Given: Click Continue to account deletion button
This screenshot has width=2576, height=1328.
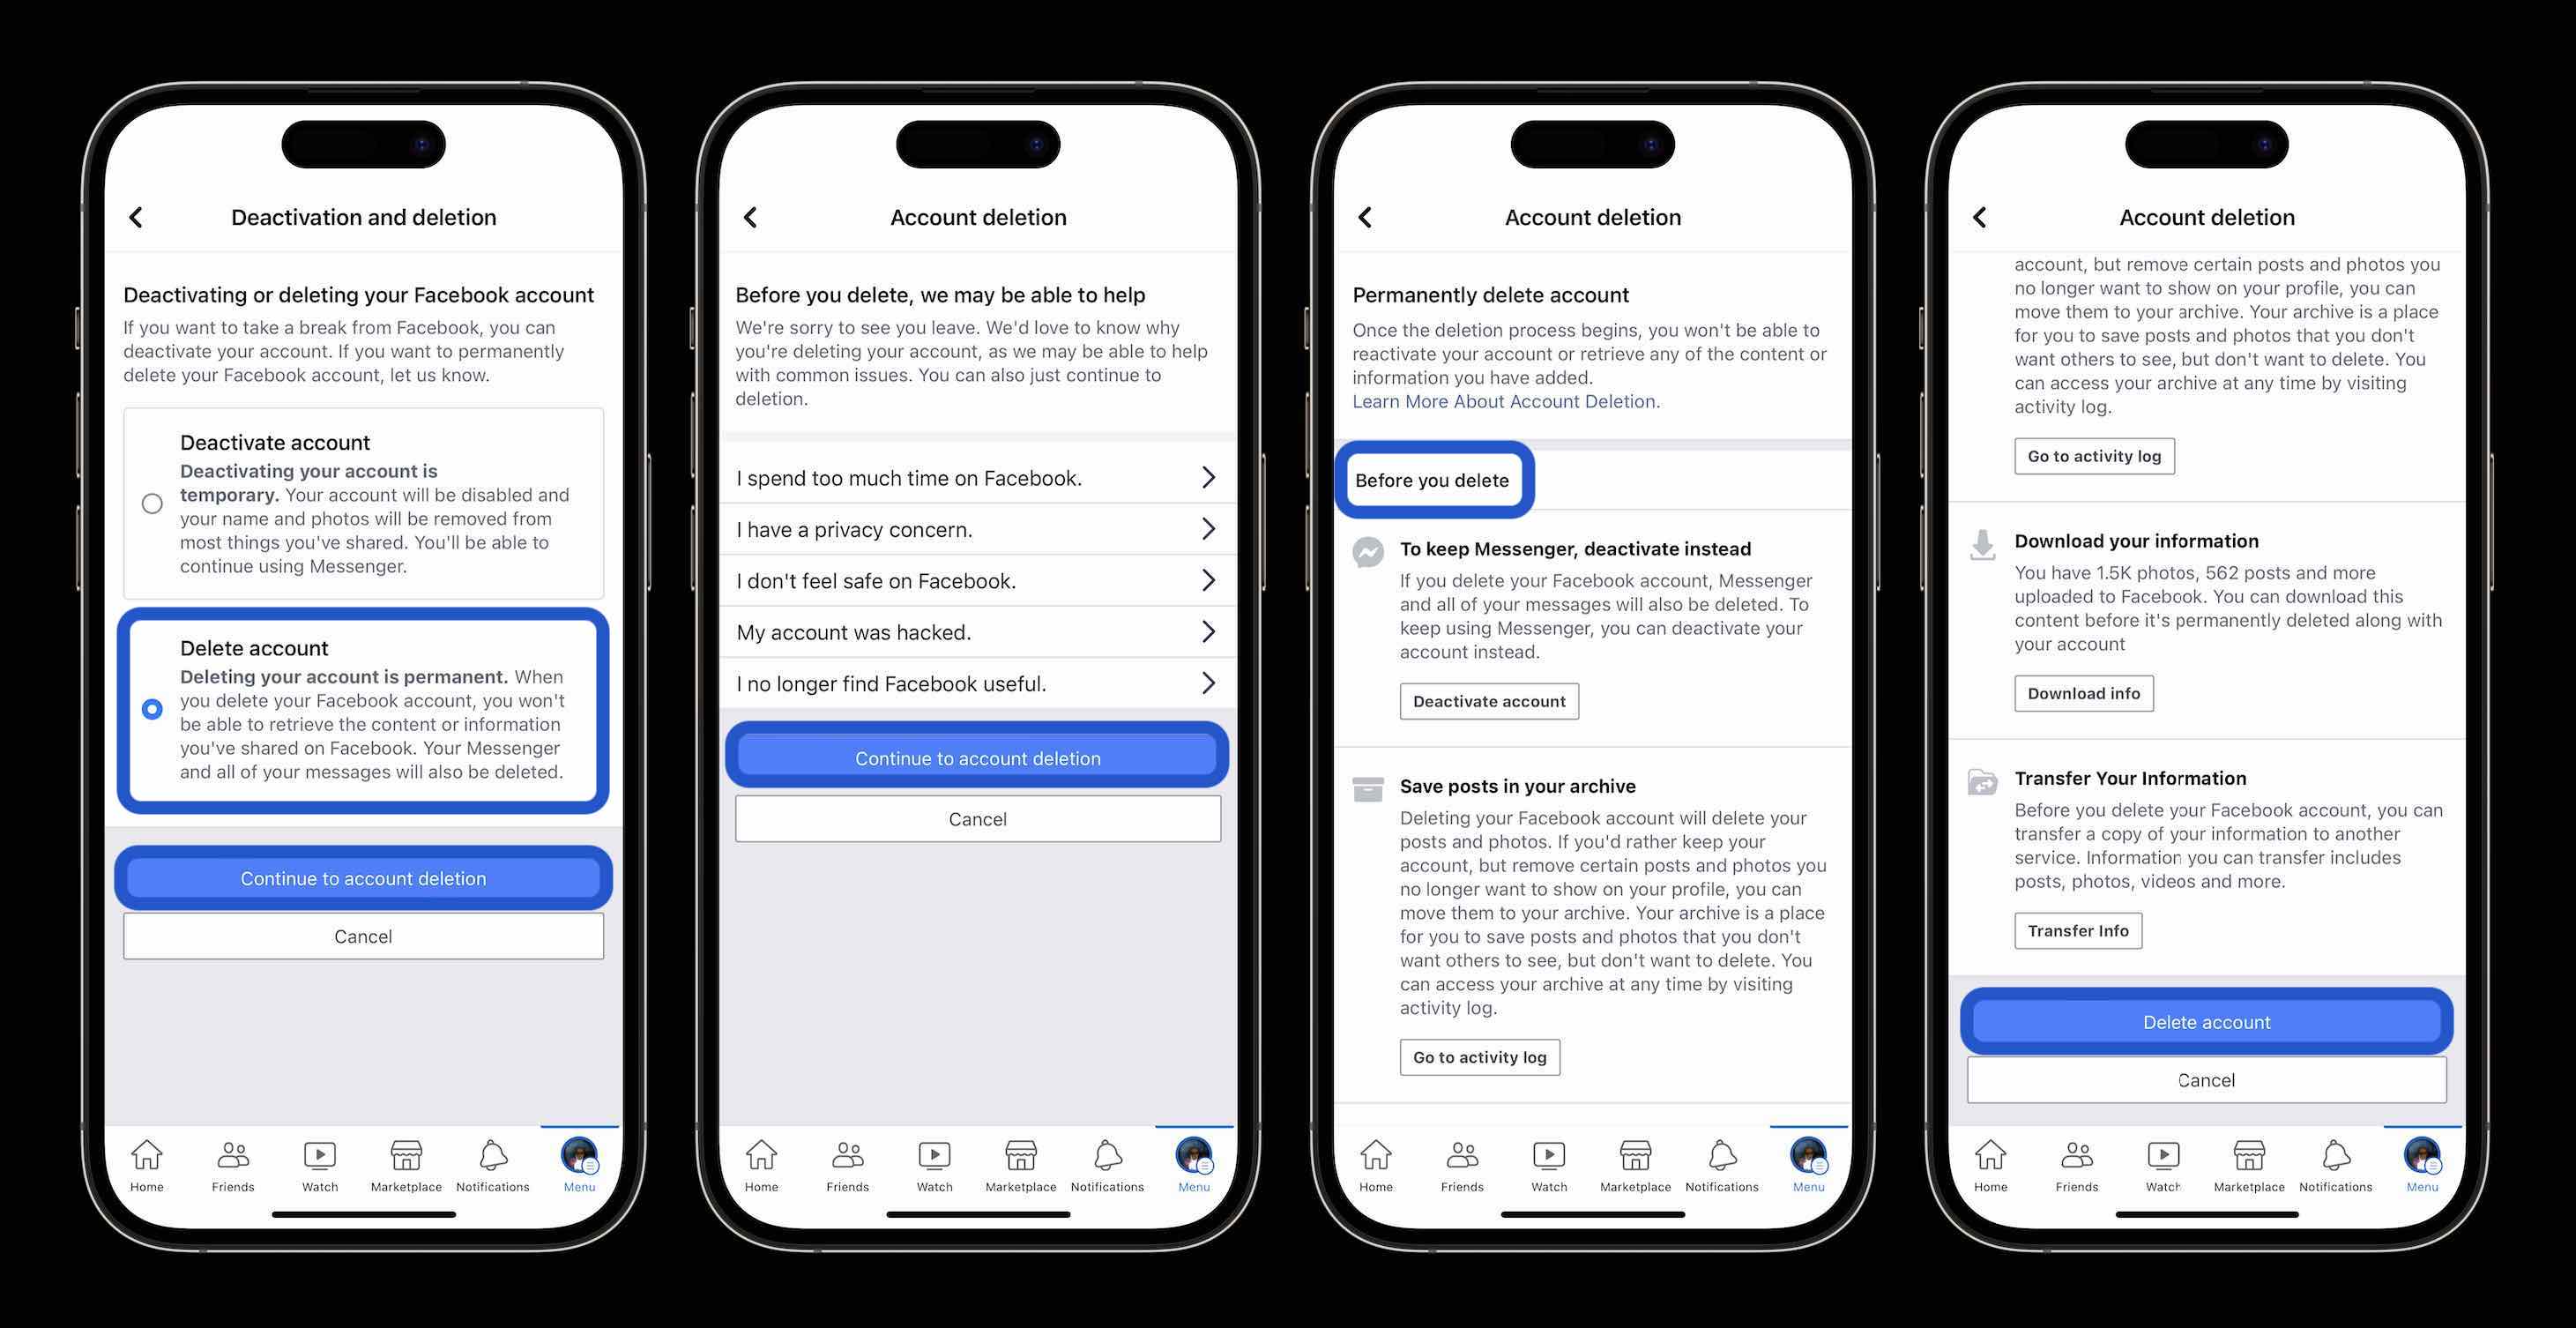Looking at the screenshot, I should coord(362,877).
